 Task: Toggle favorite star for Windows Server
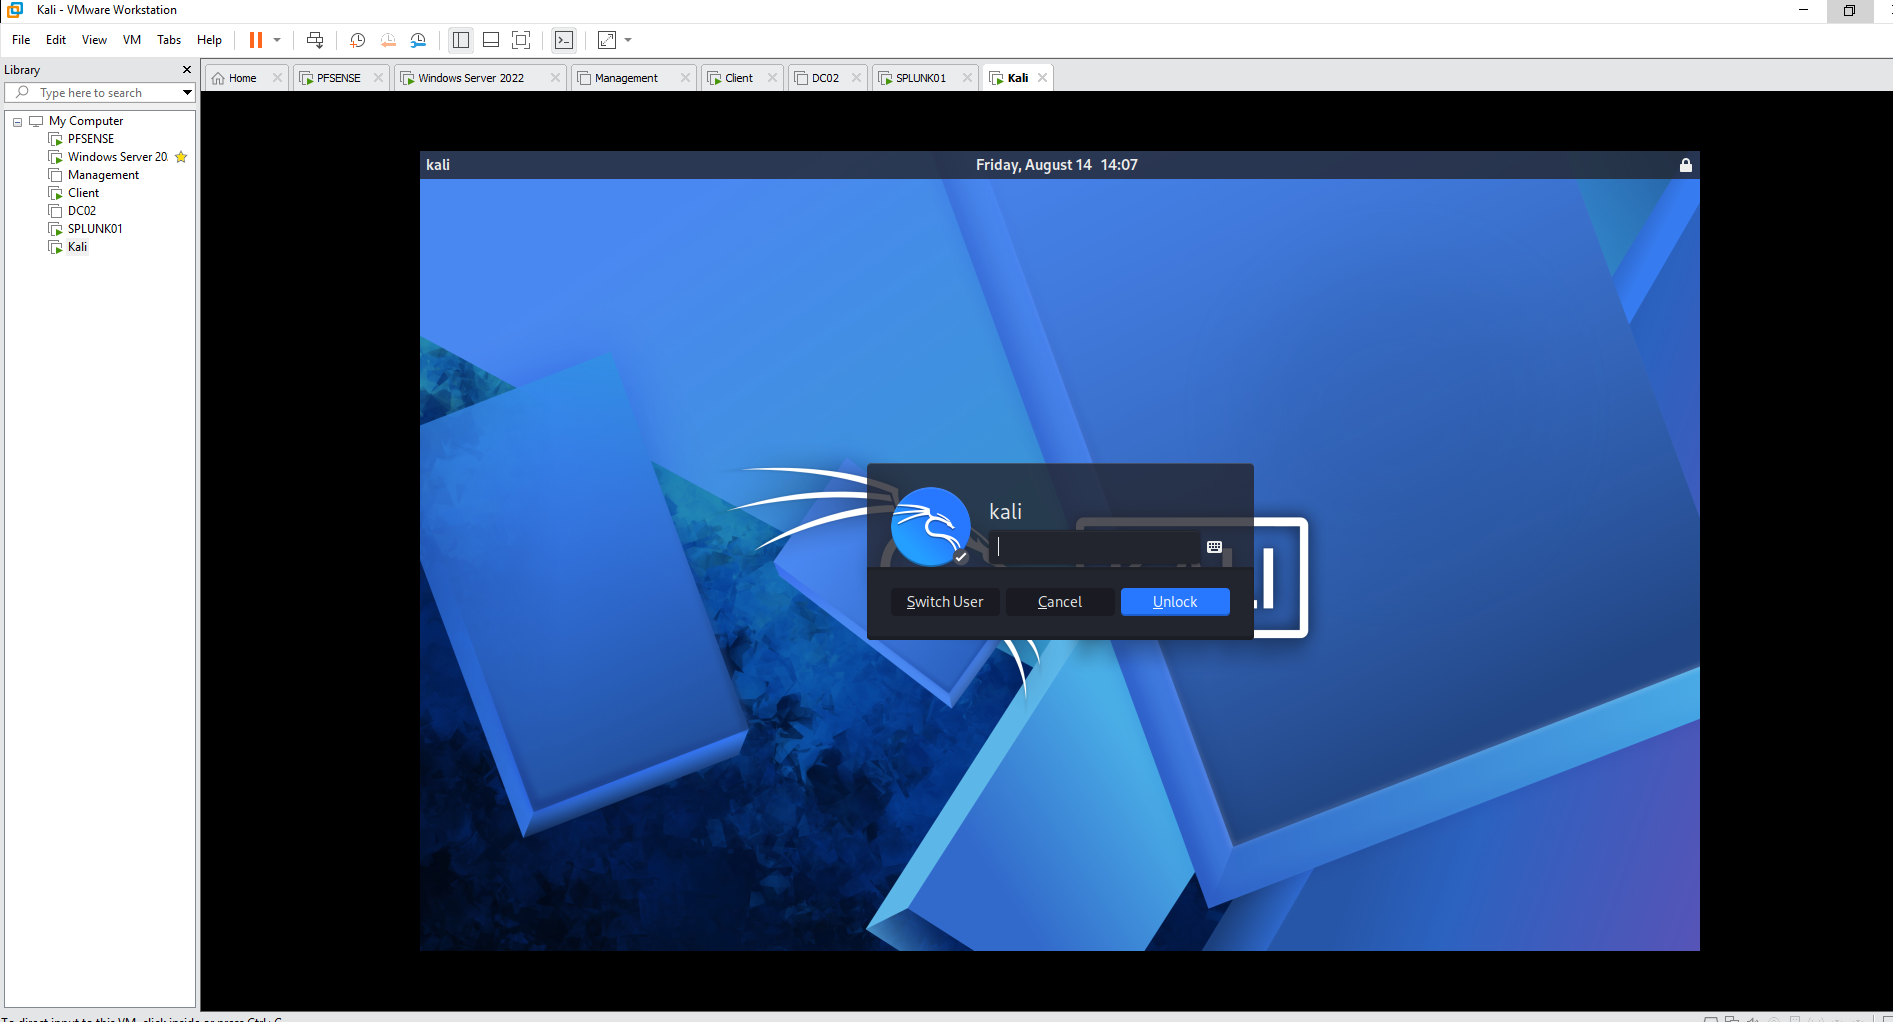coord(181,157)
